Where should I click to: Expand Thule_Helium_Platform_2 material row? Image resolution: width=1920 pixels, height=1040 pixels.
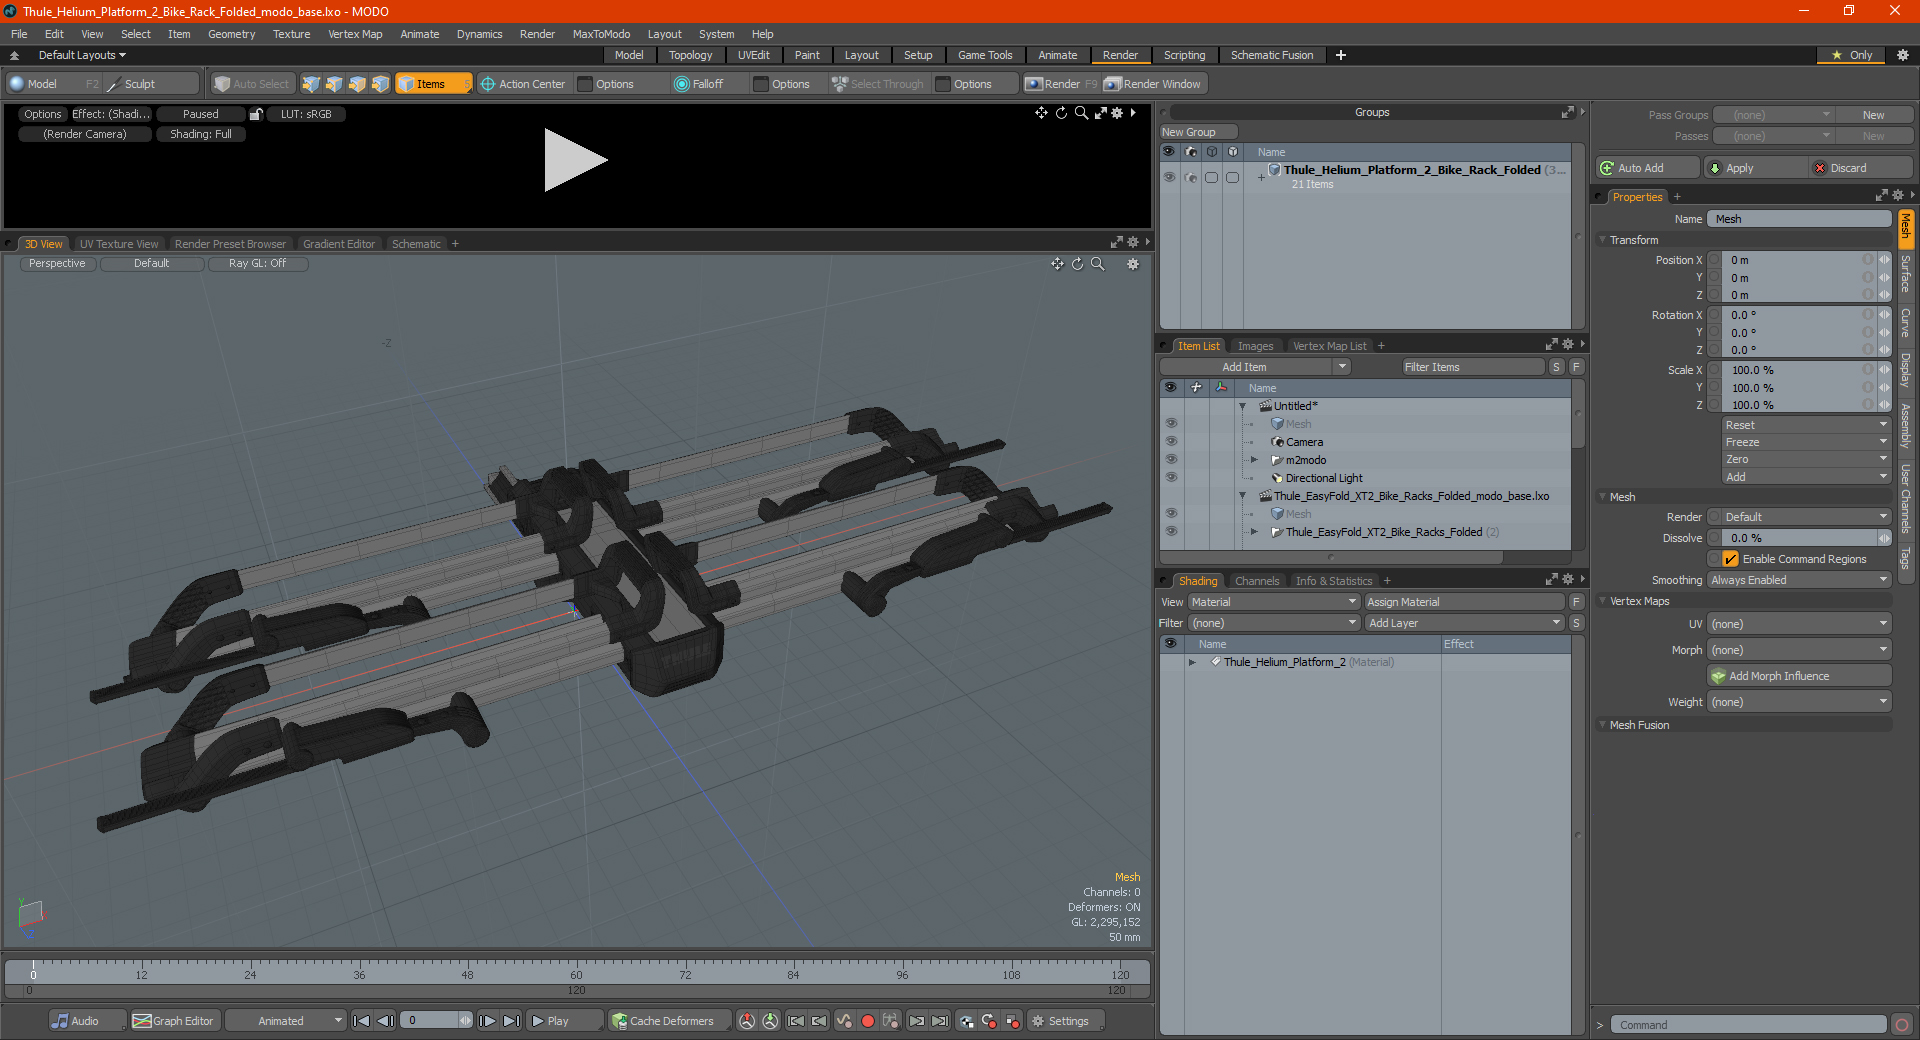click(1192, 662)
